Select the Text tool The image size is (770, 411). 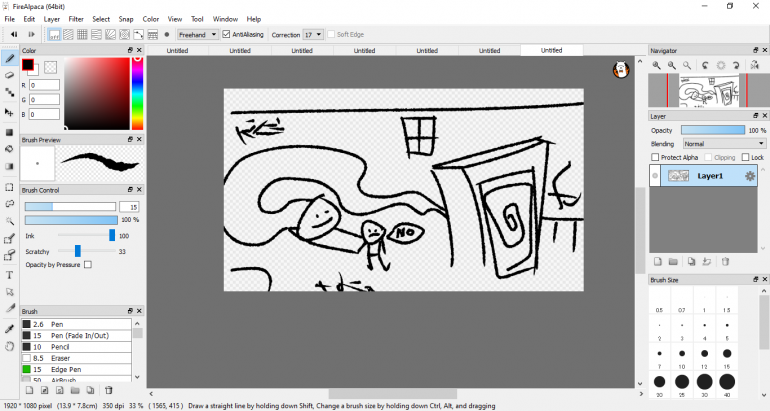[9, 274]
